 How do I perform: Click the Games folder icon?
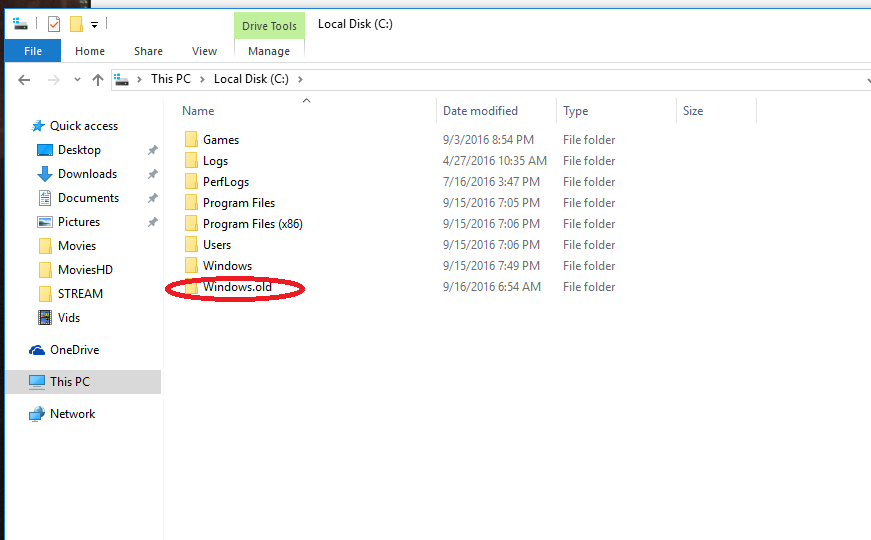point(191,139)
